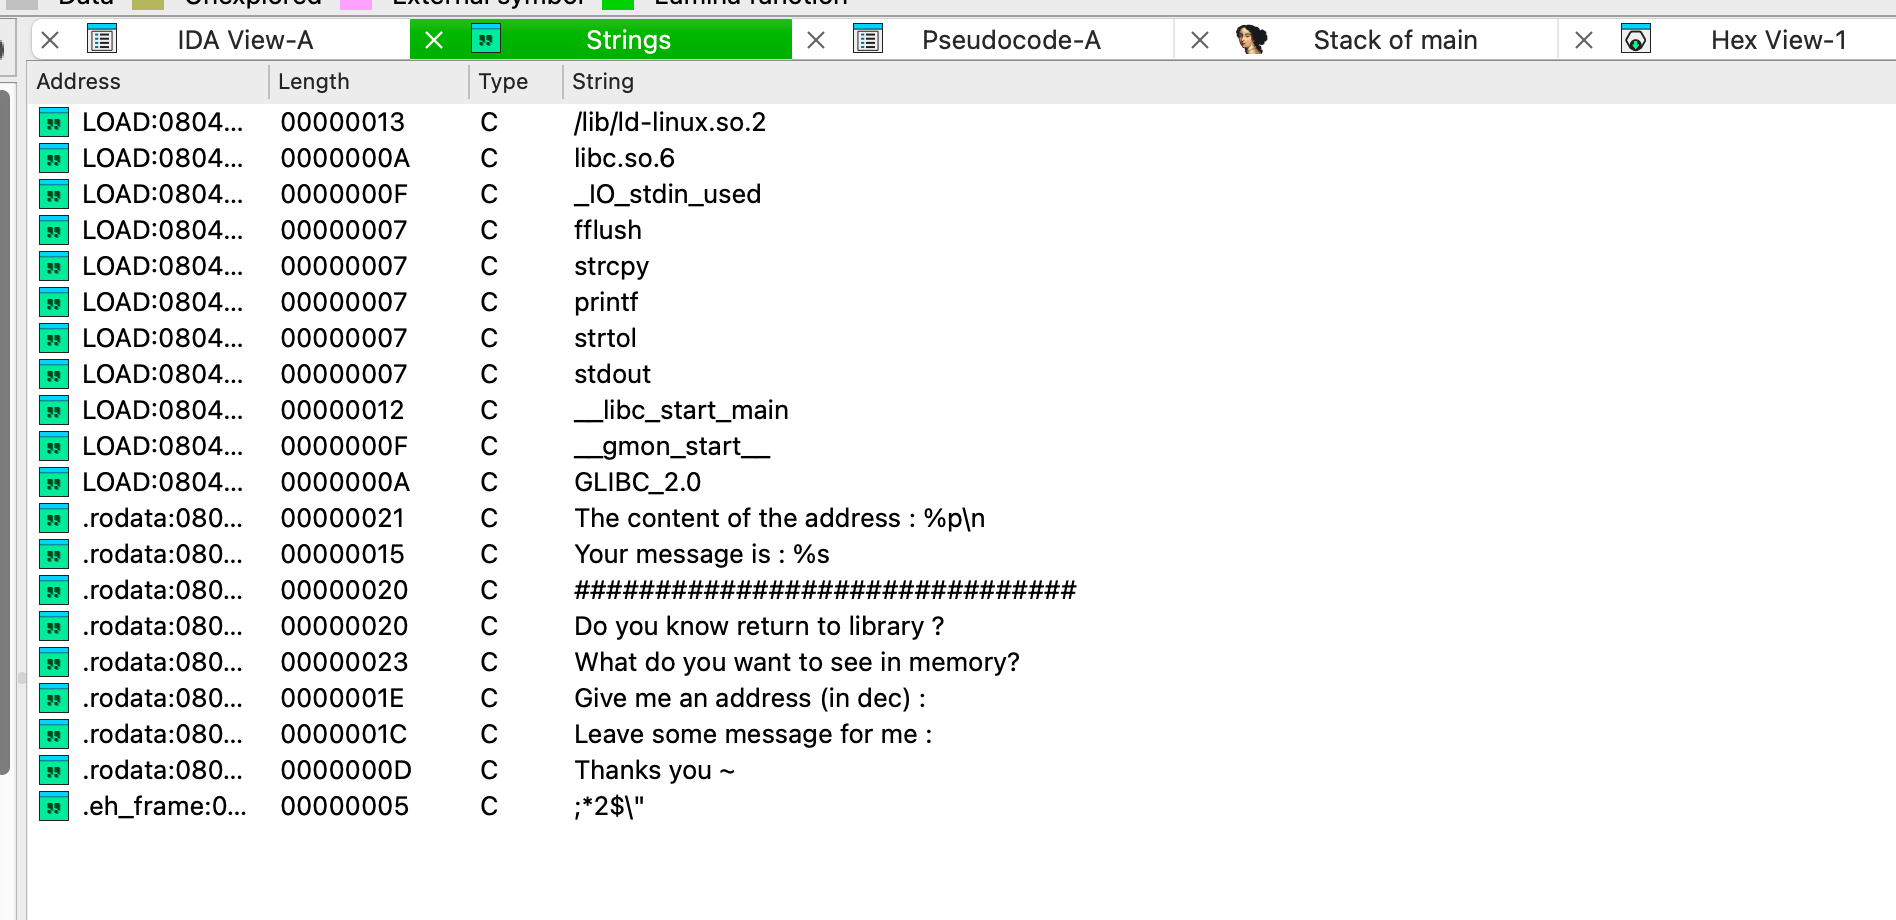This screenshot has height=920, width=1896.
Task: Click the Hex View-1 tab icon
Action: click(x=1635, y=40)
